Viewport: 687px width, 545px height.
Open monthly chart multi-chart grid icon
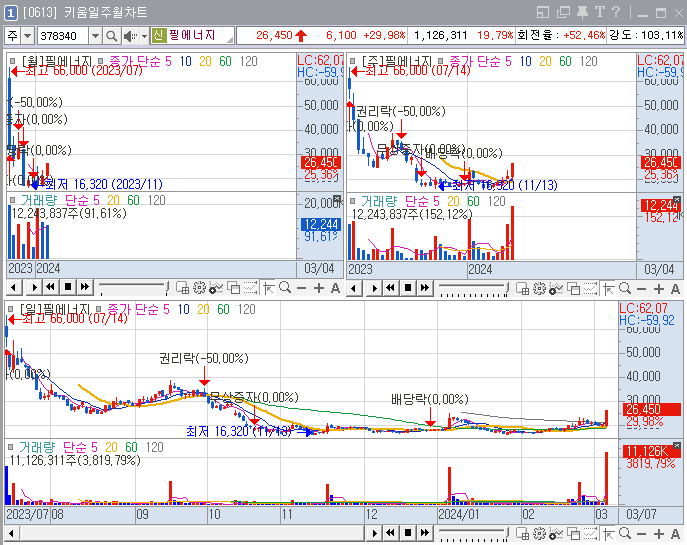point(182,288)
